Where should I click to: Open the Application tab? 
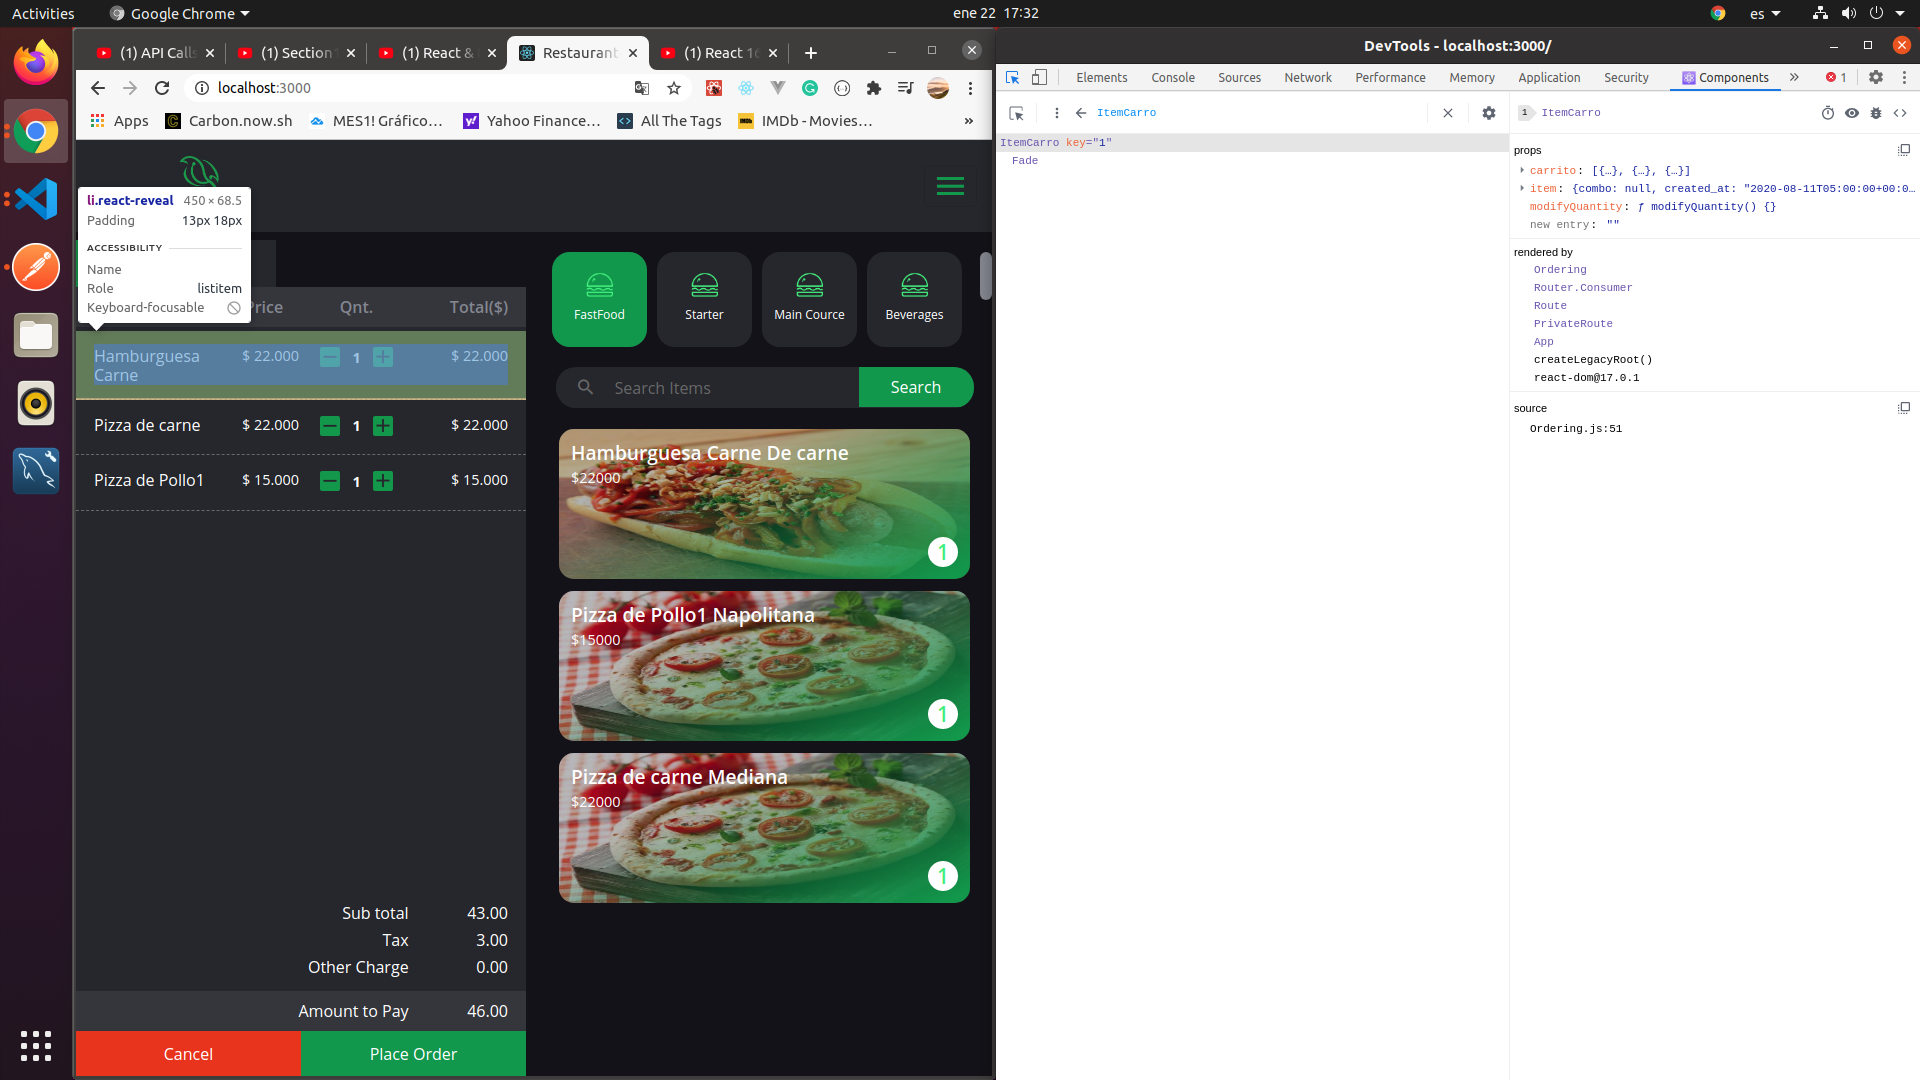click(x=1549, y=77)
